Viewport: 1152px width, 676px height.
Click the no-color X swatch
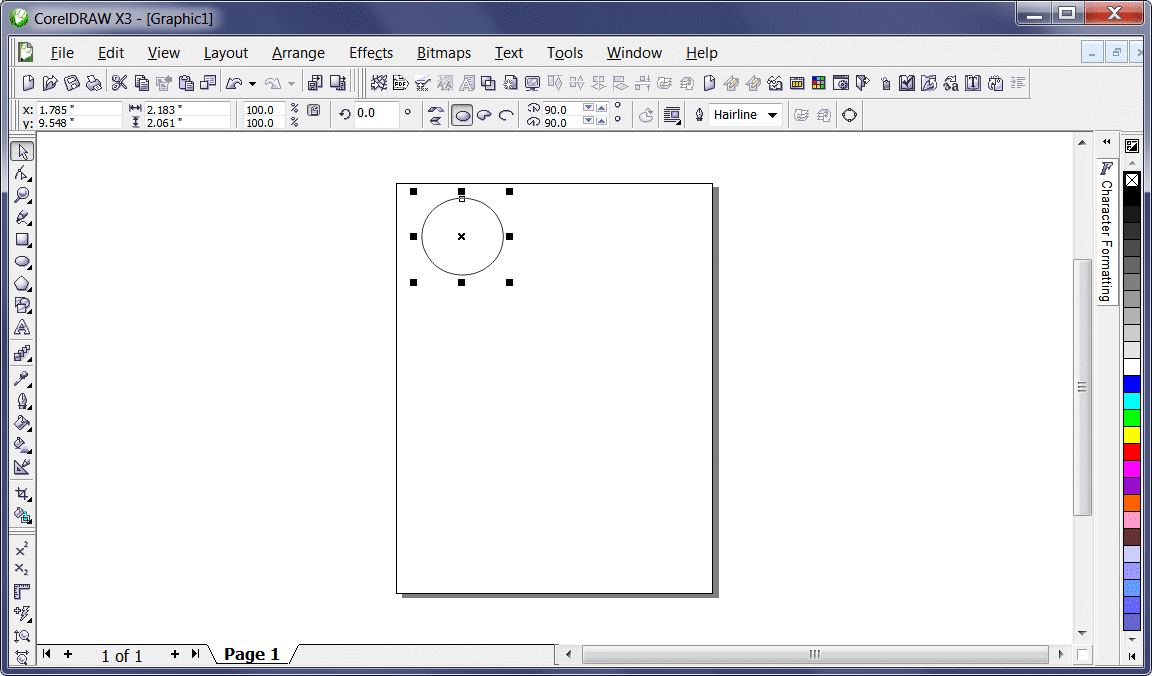pyautogui.click(x=1132, y=180)
